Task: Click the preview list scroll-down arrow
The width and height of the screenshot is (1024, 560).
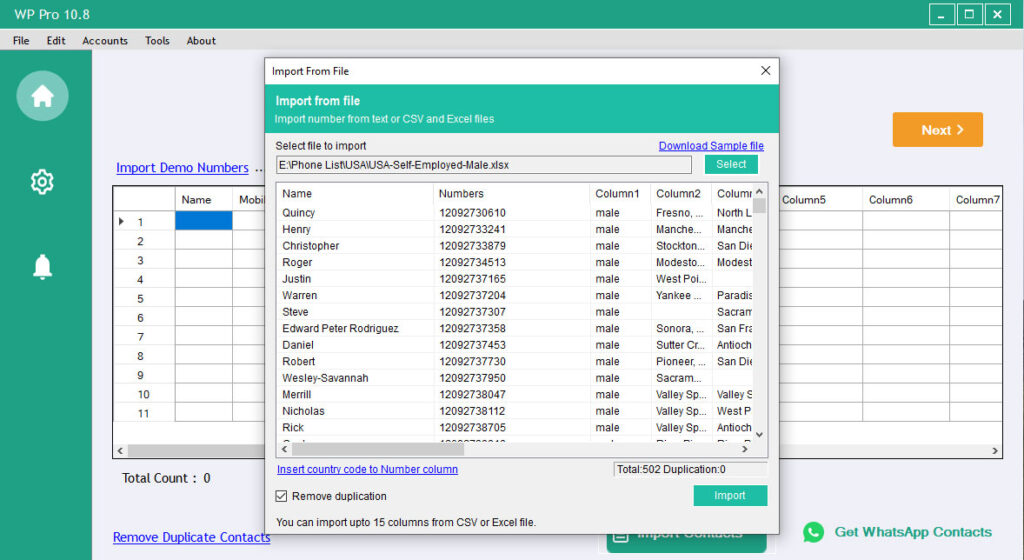Action: point(759,435)
